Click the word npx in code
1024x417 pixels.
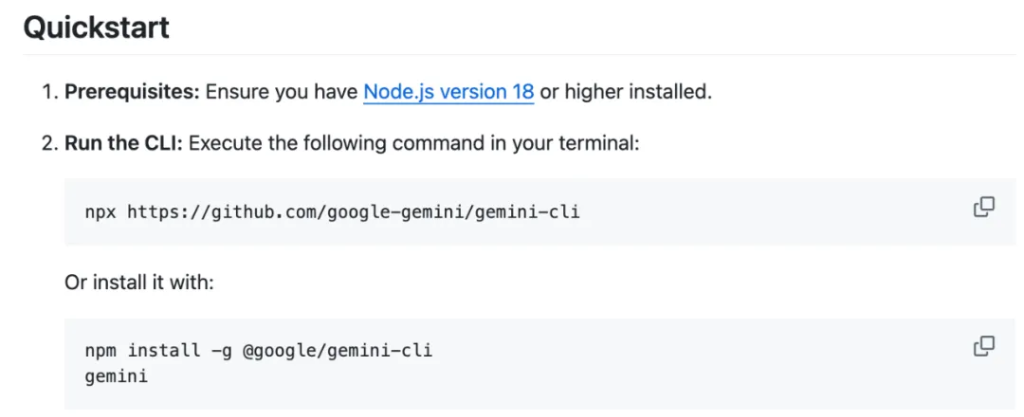101,213
